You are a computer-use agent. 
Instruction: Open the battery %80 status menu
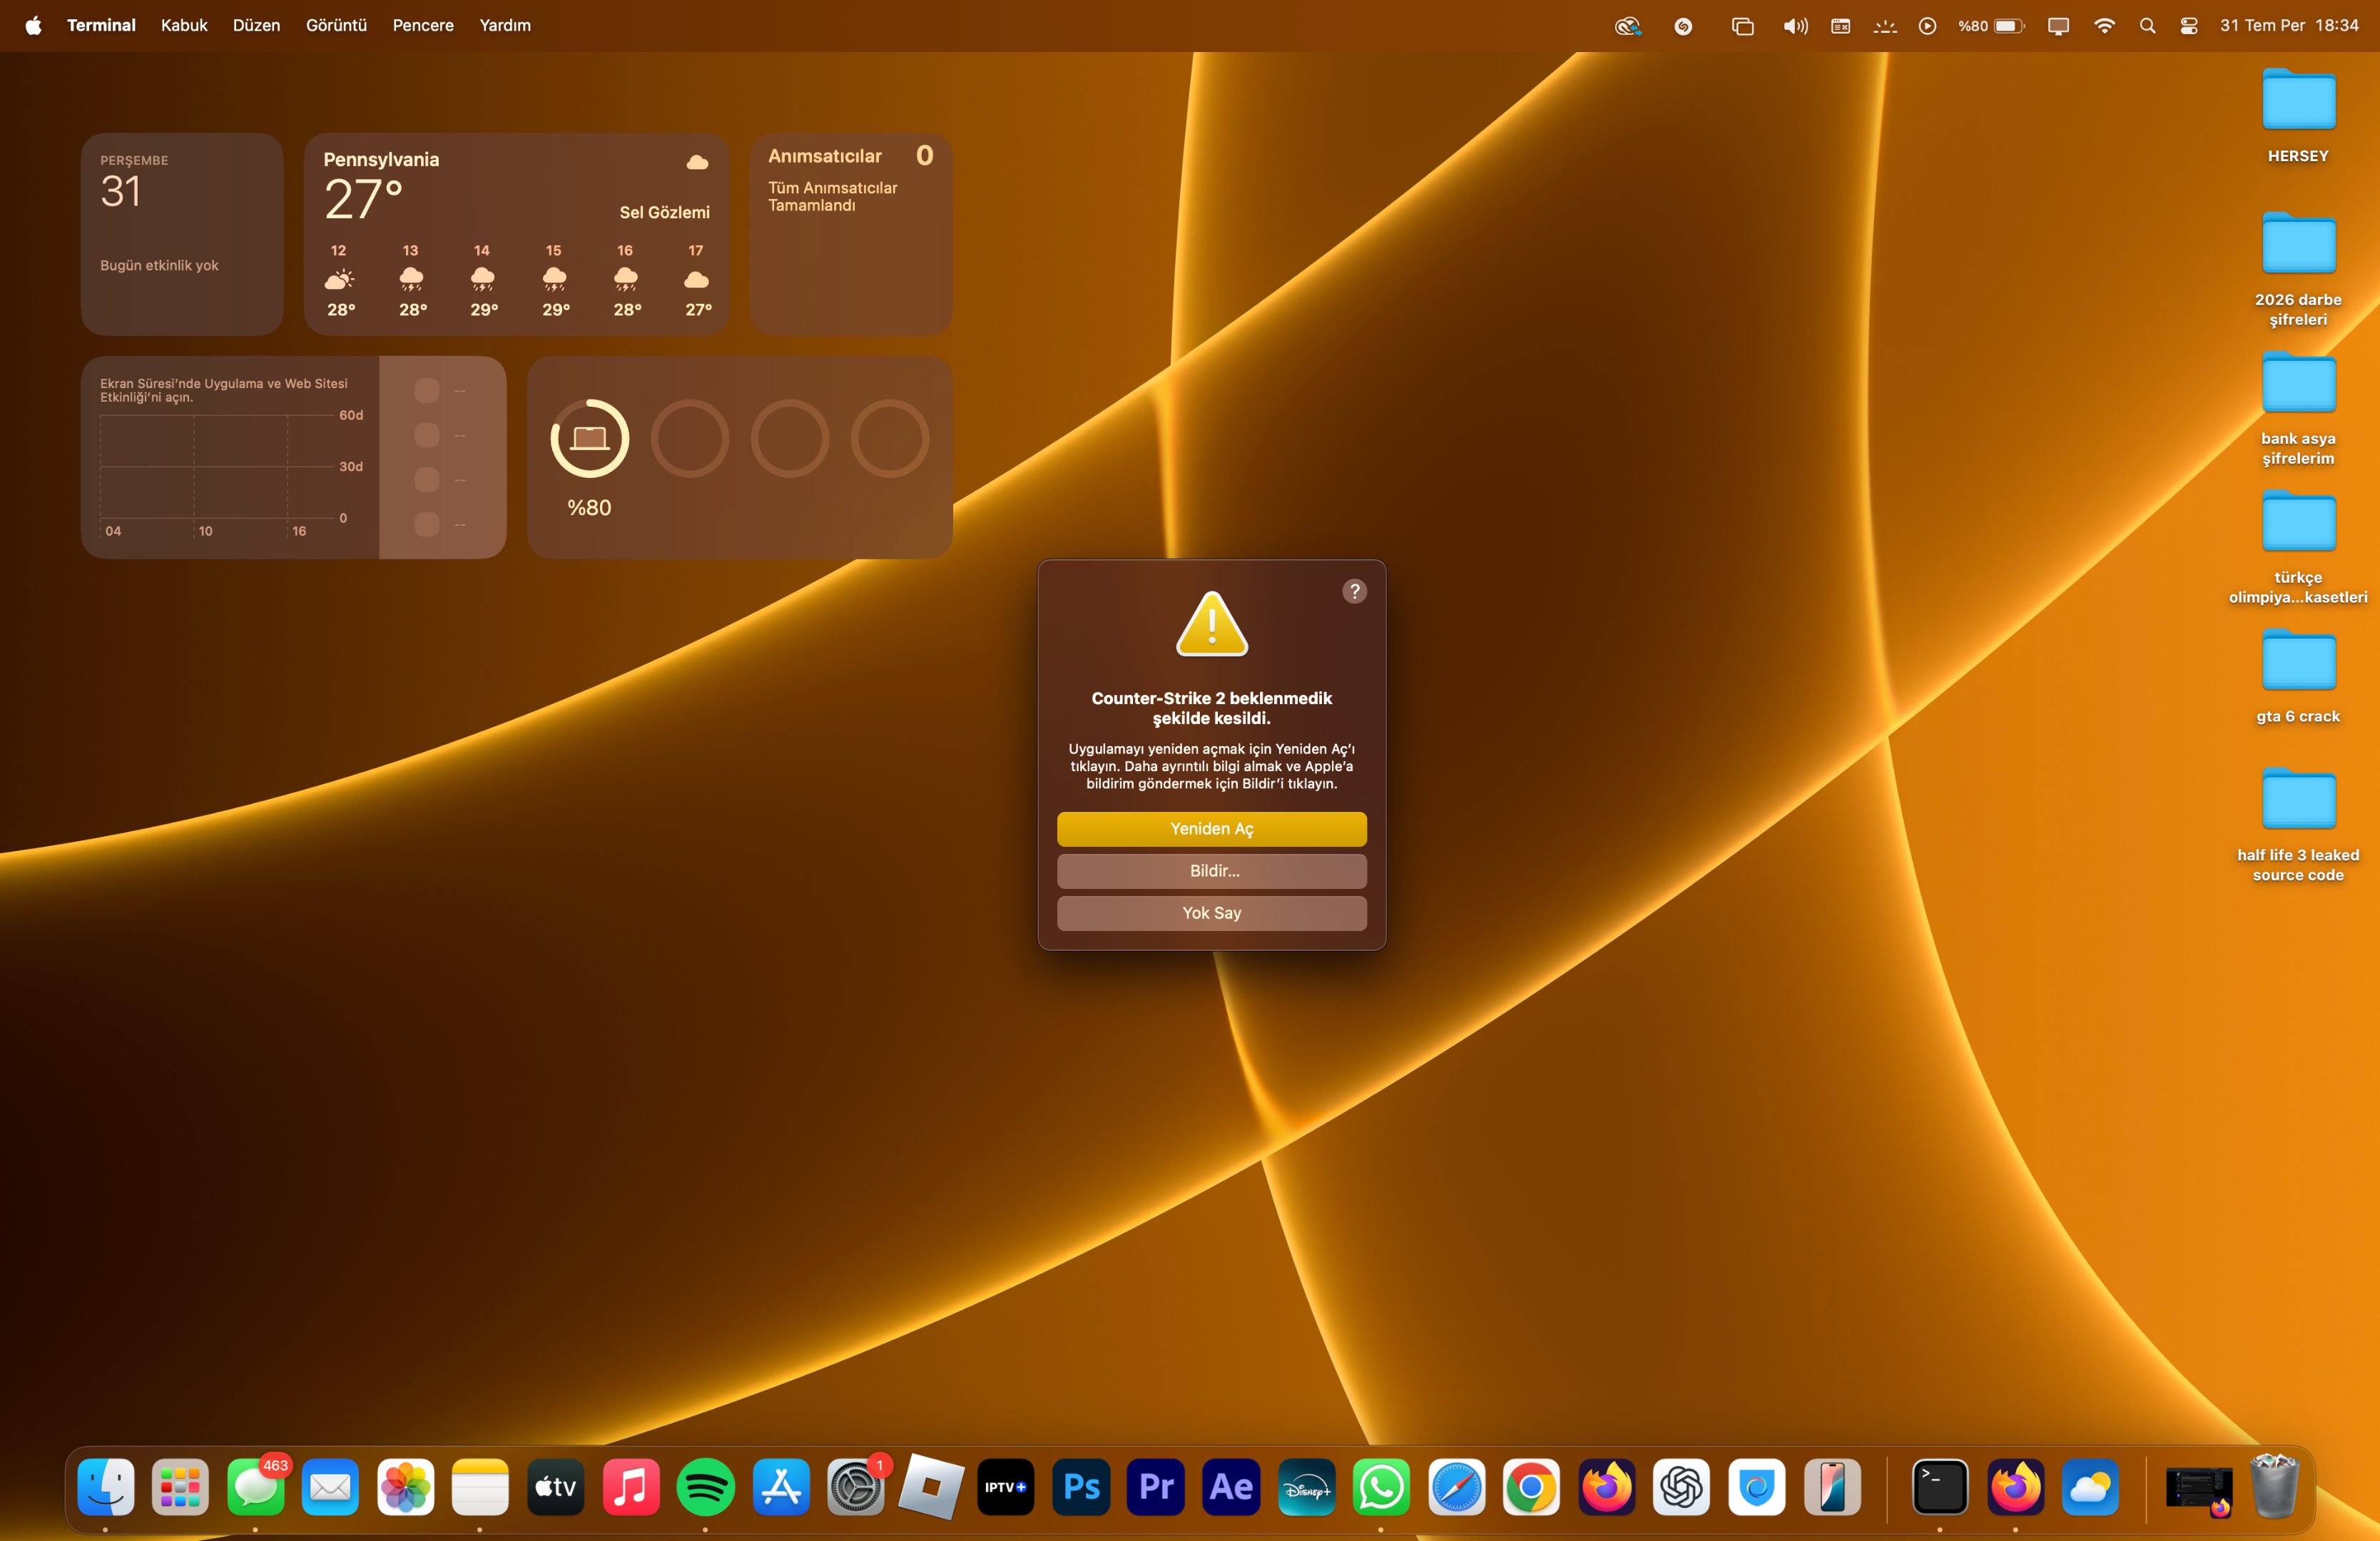[x=1991, y=26]
